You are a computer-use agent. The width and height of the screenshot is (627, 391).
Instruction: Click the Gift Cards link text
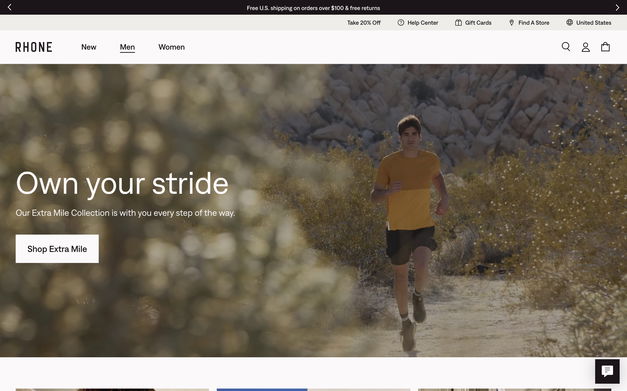[x=478, y=23]
